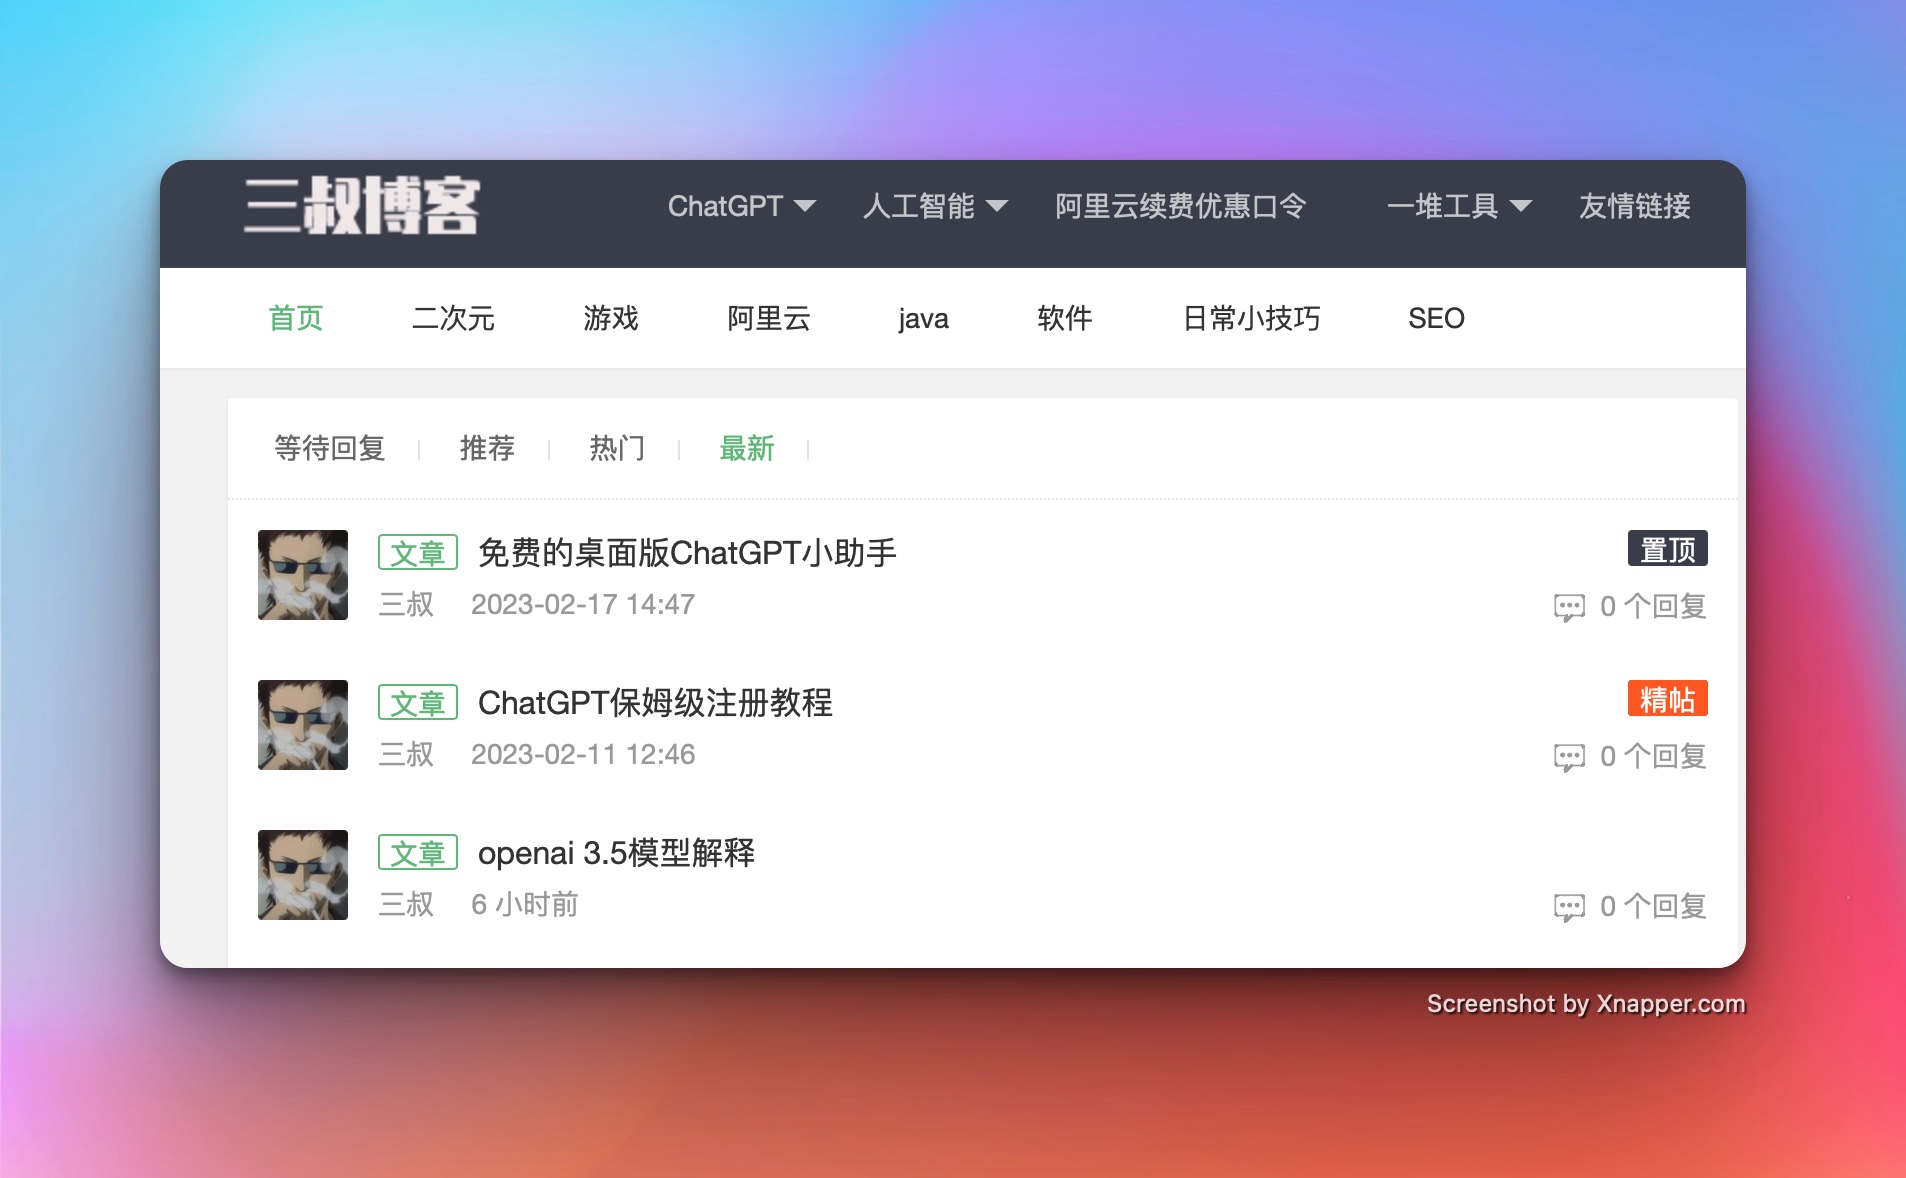Click the author avatar for 免费的桌面版ChatGPT小助手
Image resolution: width=1906 pixels, height=1178 pixels.
point(303,575)
